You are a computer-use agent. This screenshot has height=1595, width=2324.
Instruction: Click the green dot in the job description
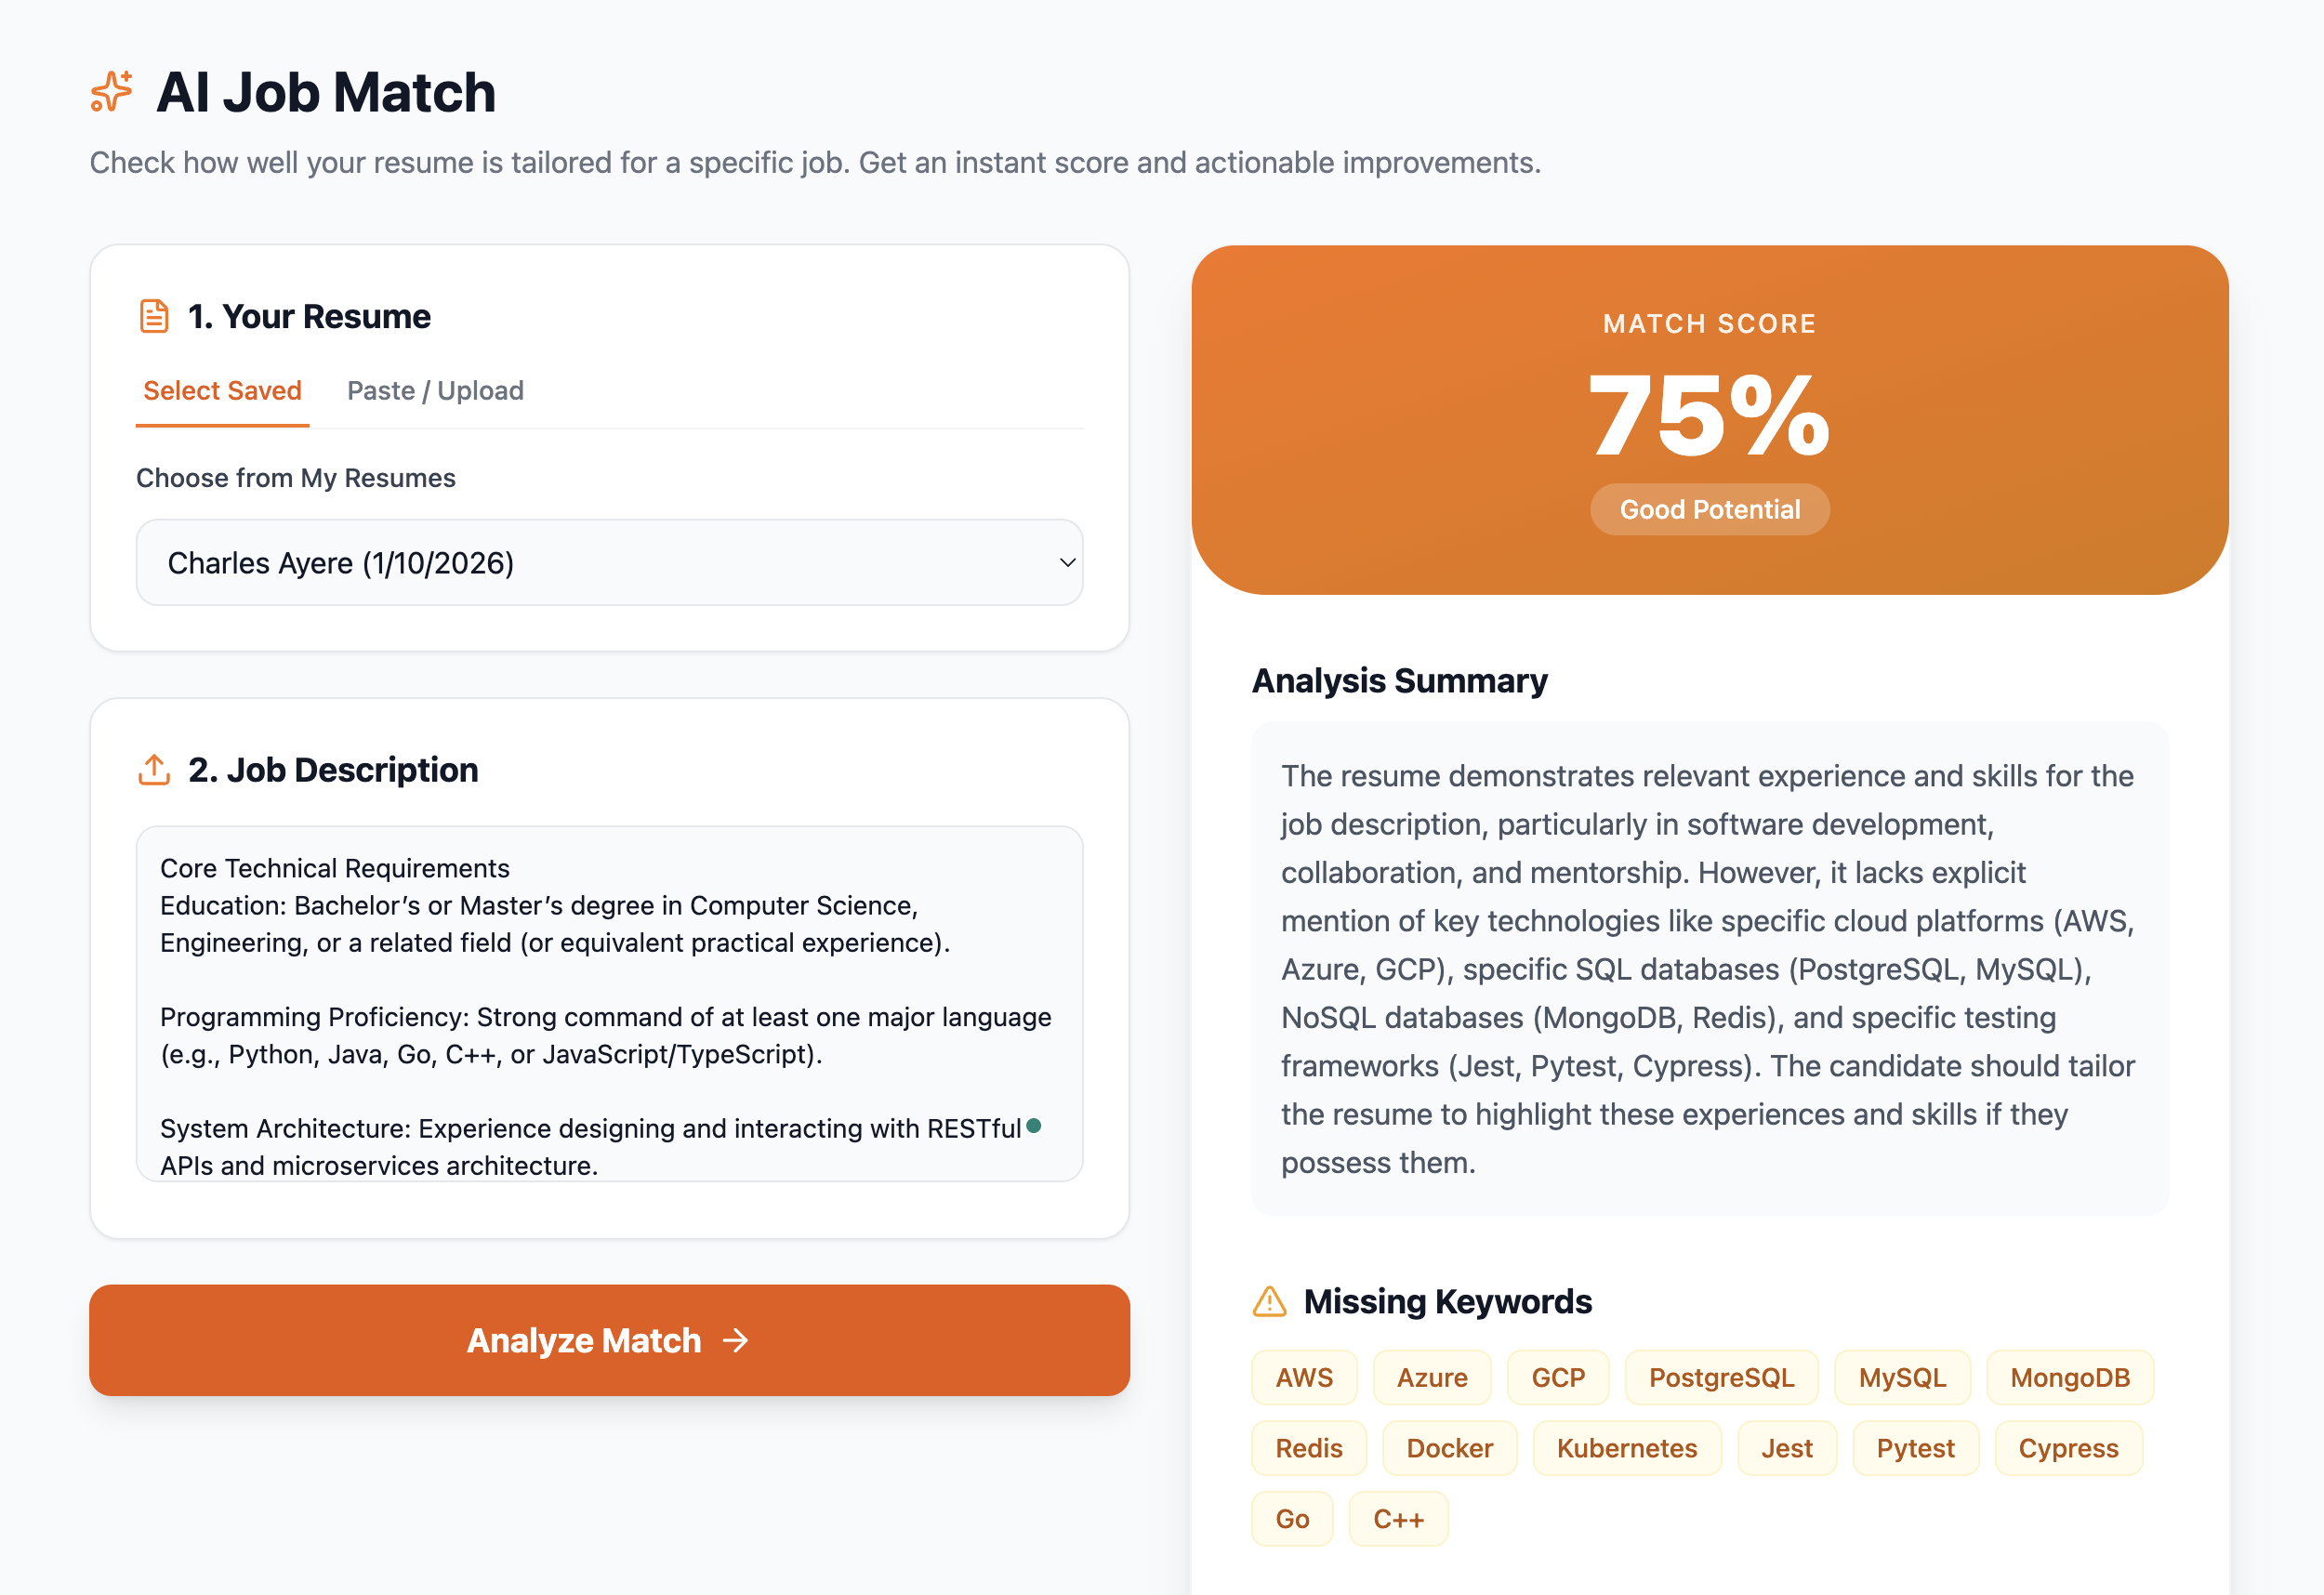[1034, 1126]
